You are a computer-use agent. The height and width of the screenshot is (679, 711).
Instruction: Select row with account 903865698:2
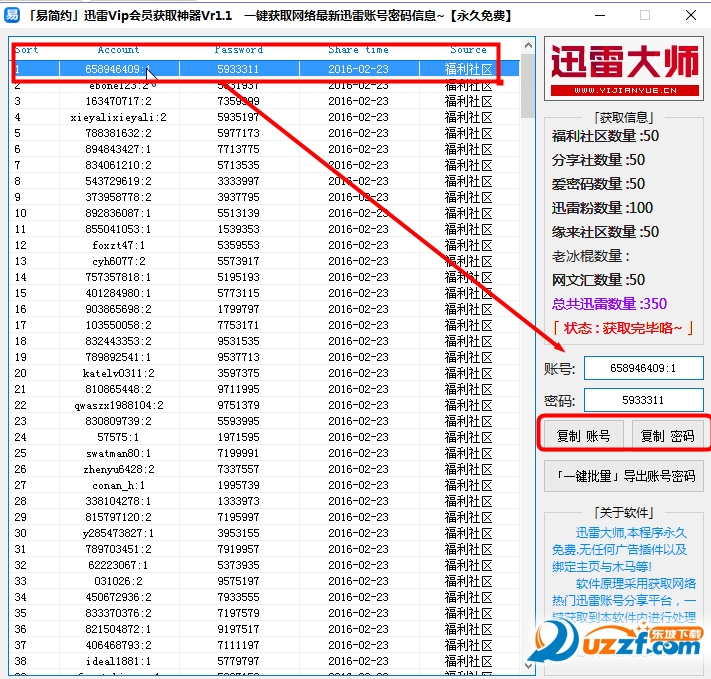(x=264, y=309)
